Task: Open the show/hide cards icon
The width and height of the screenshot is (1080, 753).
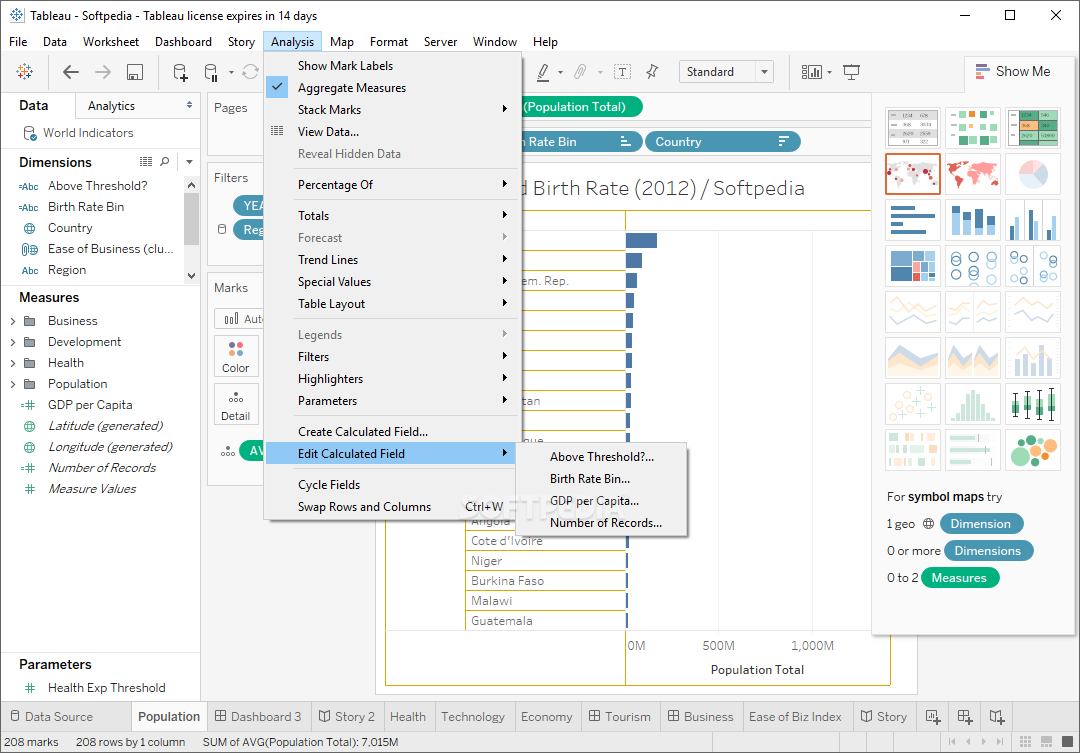Action: pos(811,72)
